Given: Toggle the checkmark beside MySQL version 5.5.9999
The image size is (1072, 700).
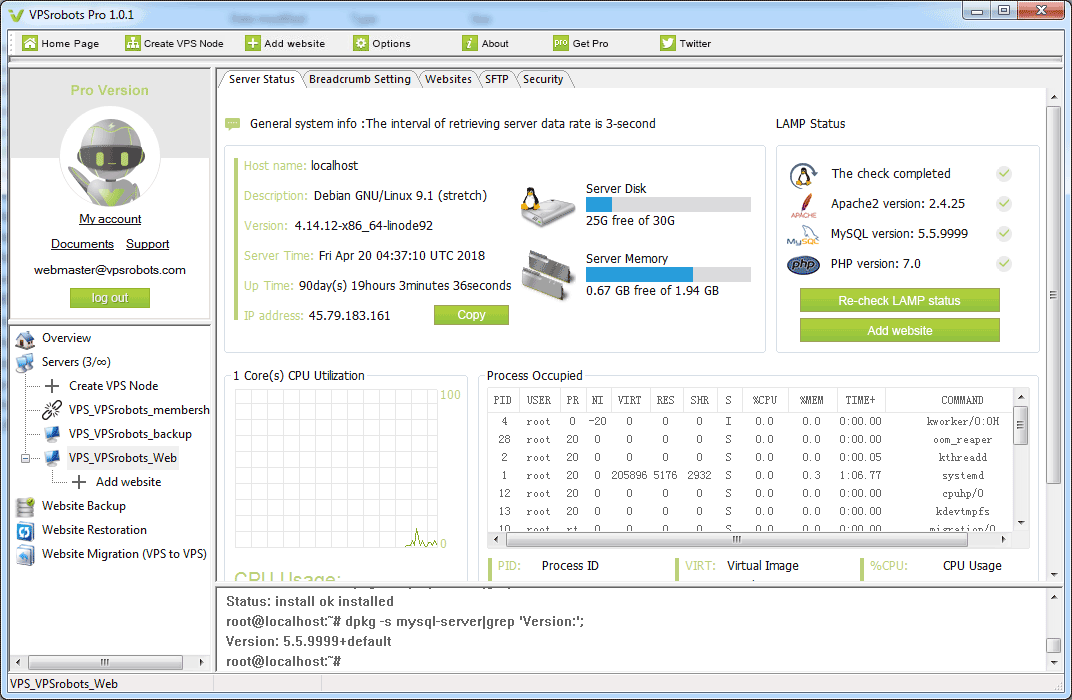Looking at the screenshot, I should (x=1004, y=233).
